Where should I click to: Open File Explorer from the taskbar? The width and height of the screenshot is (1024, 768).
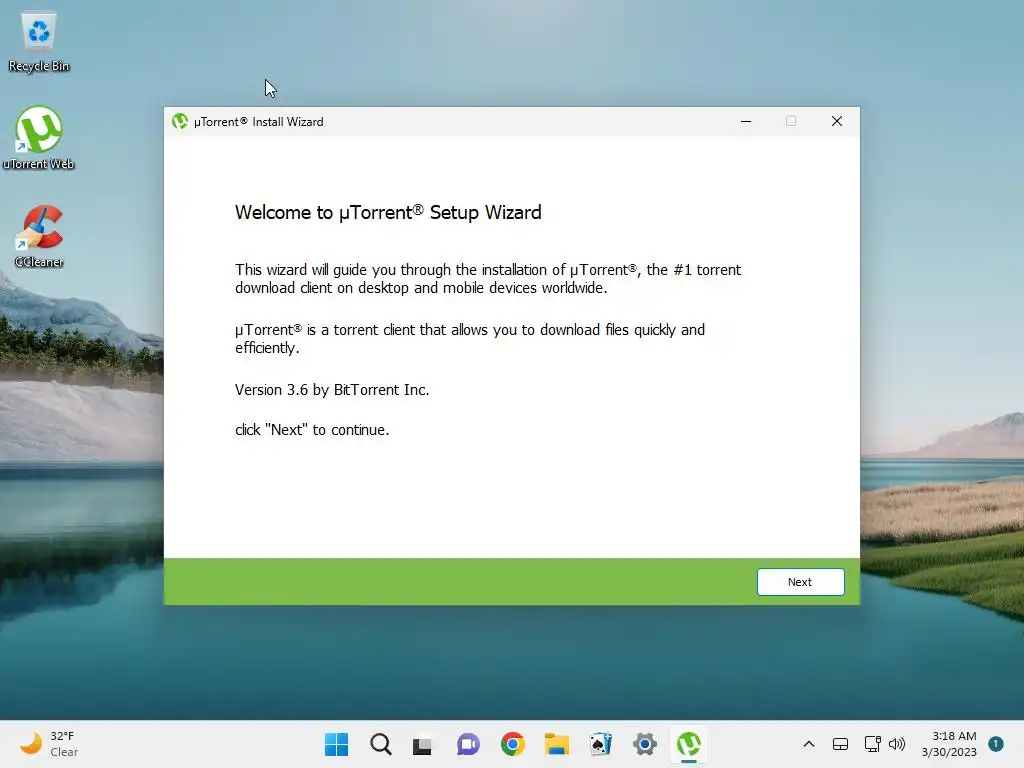pos(557,744)
